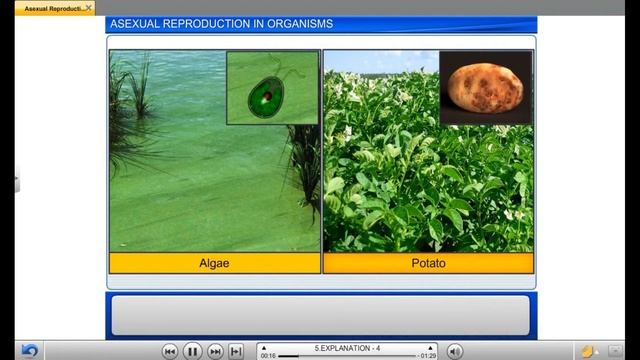The width and height of the screenshot is (640, 360).
Task: Skip to the next section
Action: [x=215, y=351]
